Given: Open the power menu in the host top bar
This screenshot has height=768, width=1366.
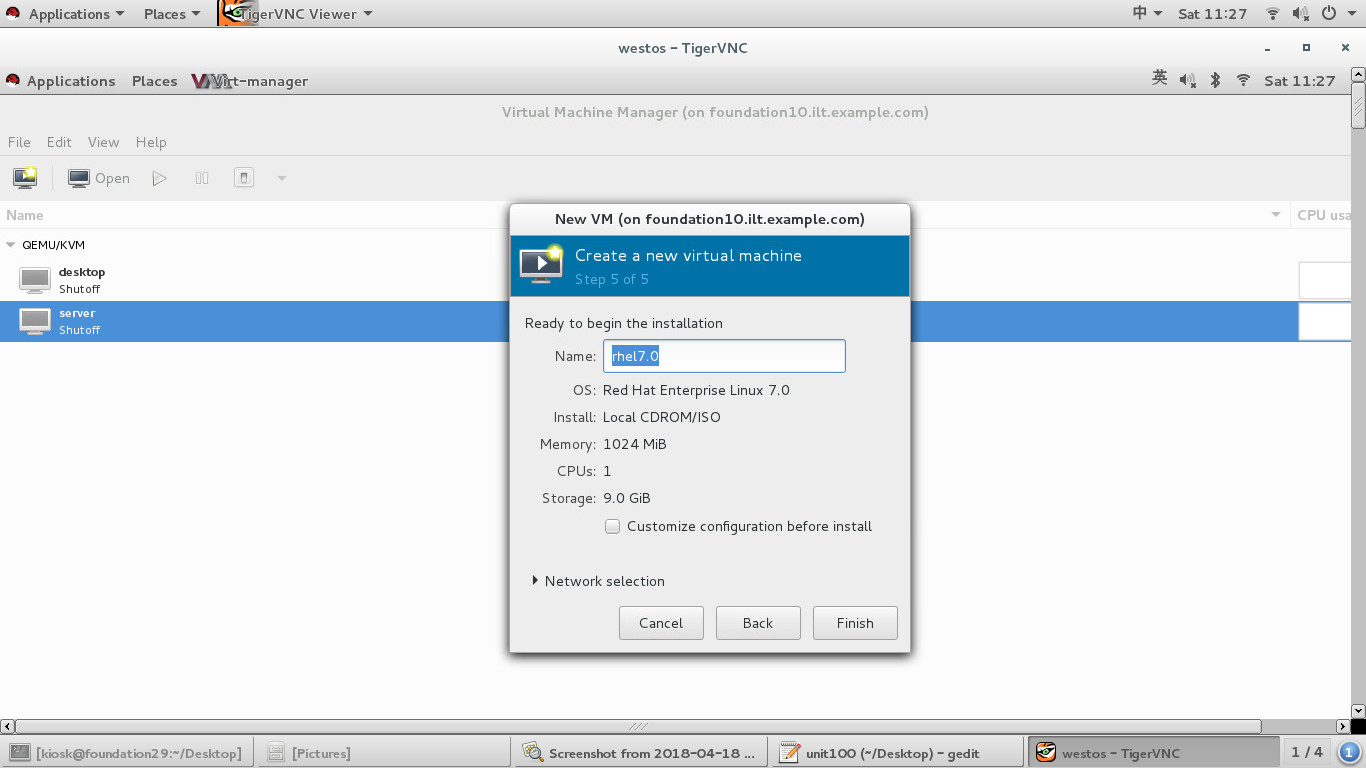Looking at the screenshot, I should tap(1336, 14).
